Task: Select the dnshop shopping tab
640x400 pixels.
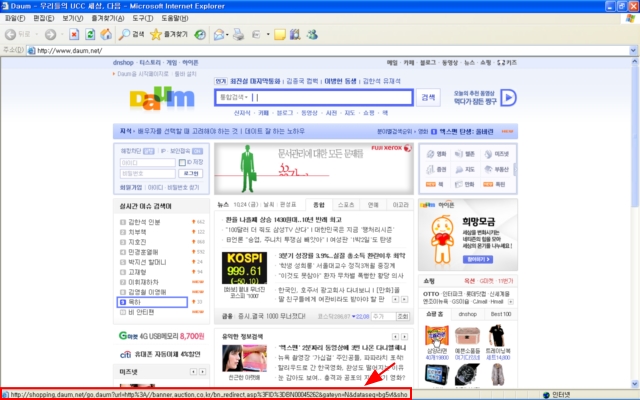Action: 468,314
